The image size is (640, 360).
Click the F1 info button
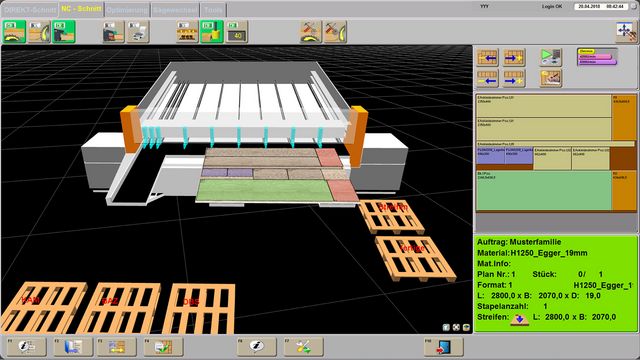[x=27, y=347]
